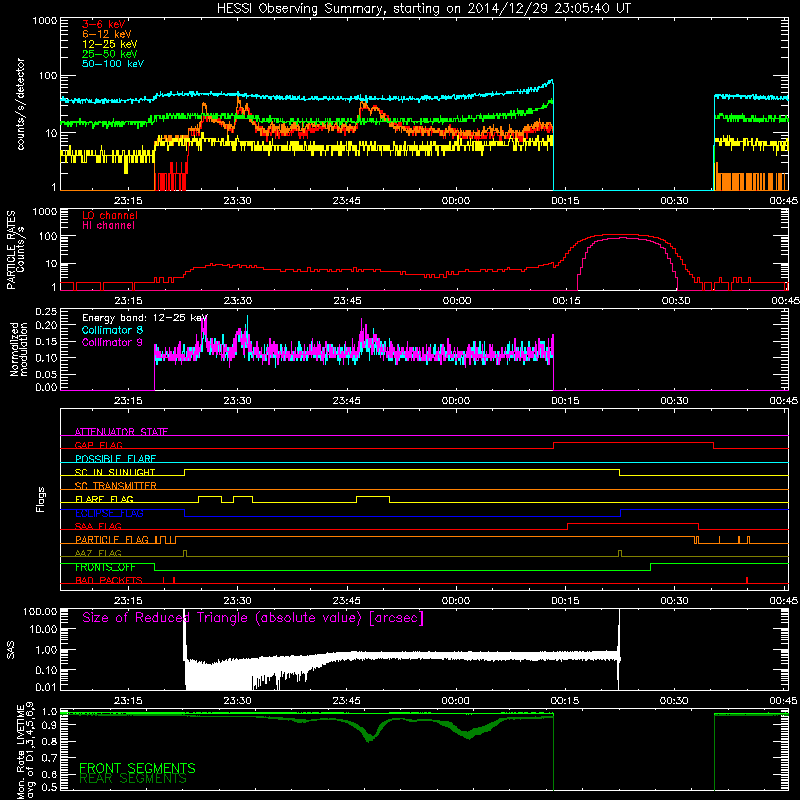Screen dimensions: 800x800
Task: Click the SC TRANSMITTER flag label
Action: (116, 486)
